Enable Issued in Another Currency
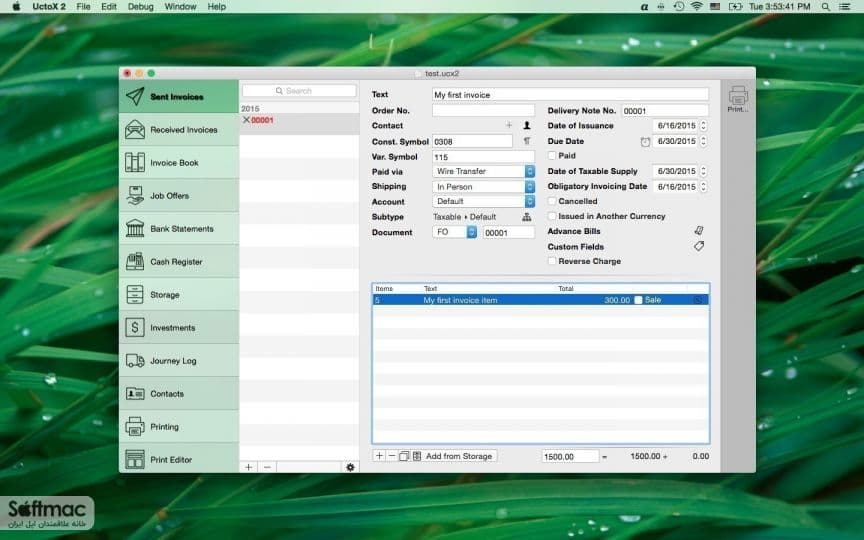 click(x=552, y=216)
